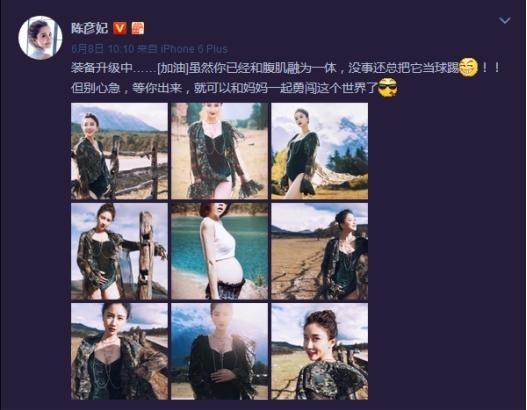Click the post text starting 装备升级中
The image size is (527, 410).
pos(286,78)
